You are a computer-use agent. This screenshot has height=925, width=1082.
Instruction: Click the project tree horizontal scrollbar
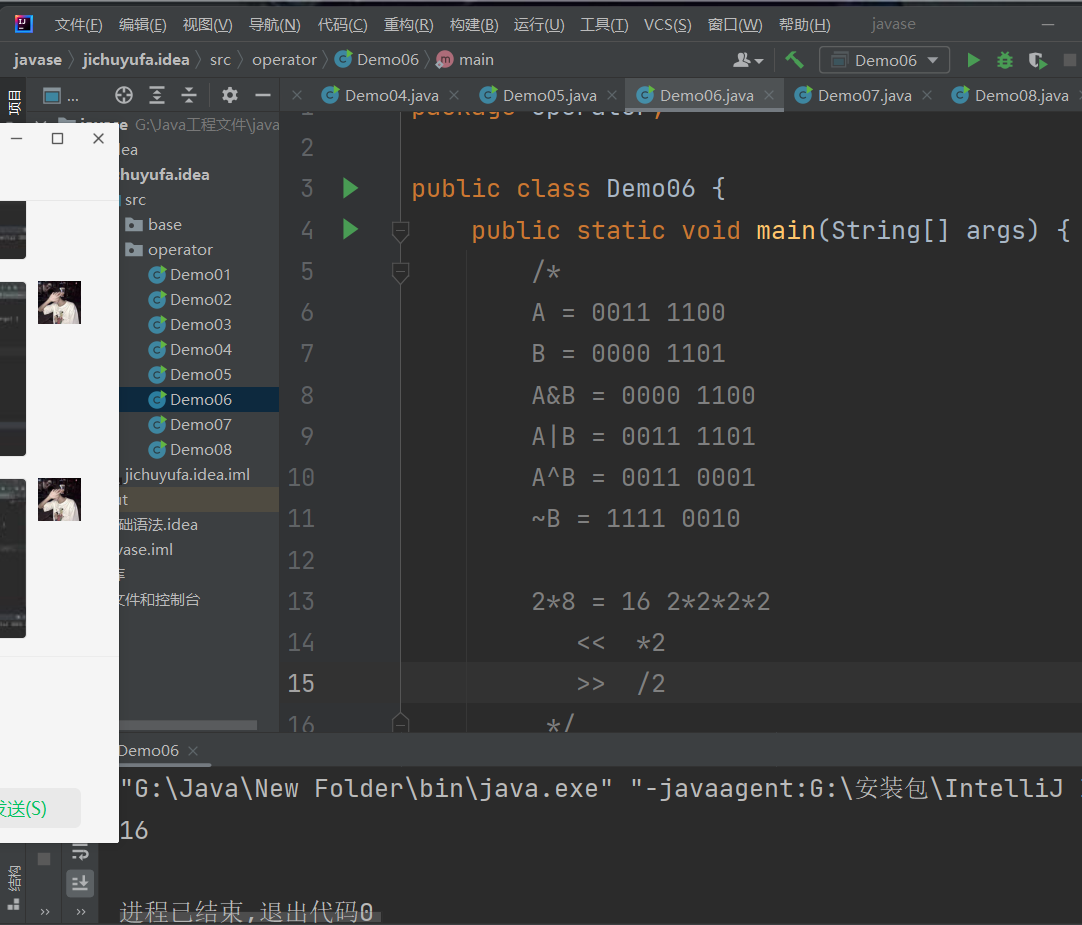[x=187, y=725]
